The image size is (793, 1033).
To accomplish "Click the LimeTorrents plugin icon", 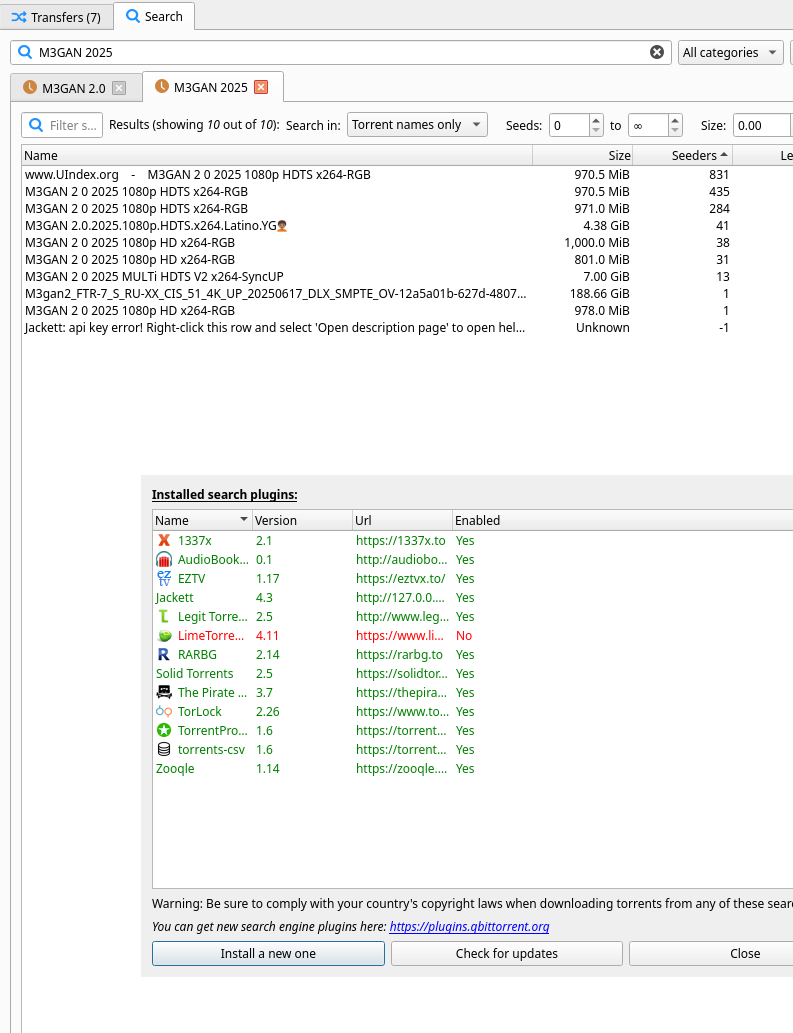I will tap(164, 636).
